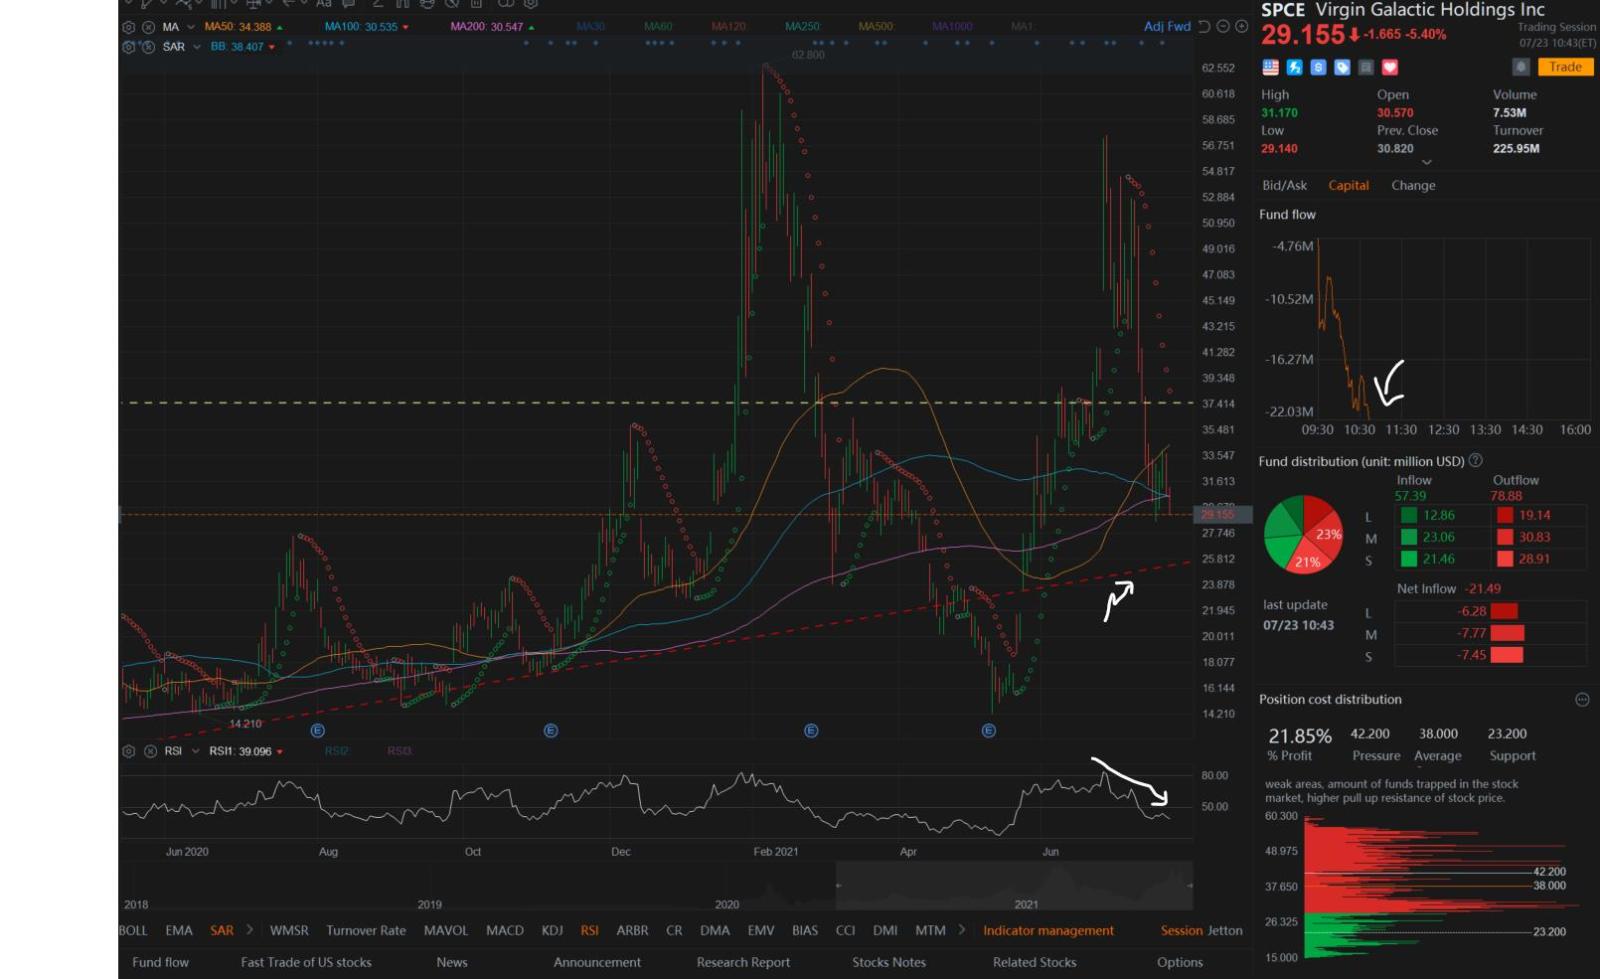The height and width of the screenshot is (979, 1600).
Task: Click the chevron right of SAR in indicator bar
Action: click(249, 930)
